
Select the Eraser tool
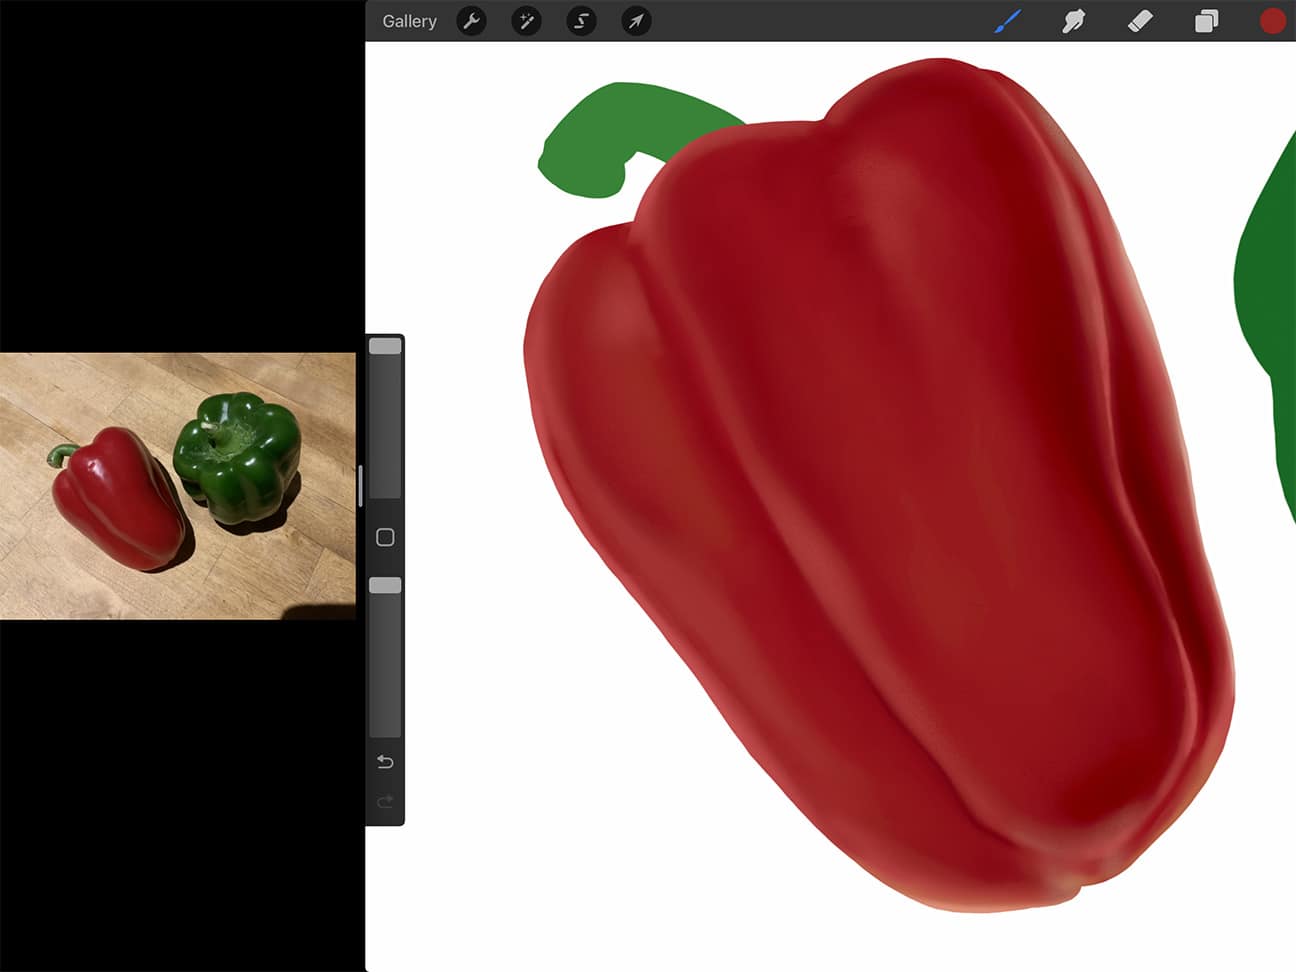click(1139, 21)
